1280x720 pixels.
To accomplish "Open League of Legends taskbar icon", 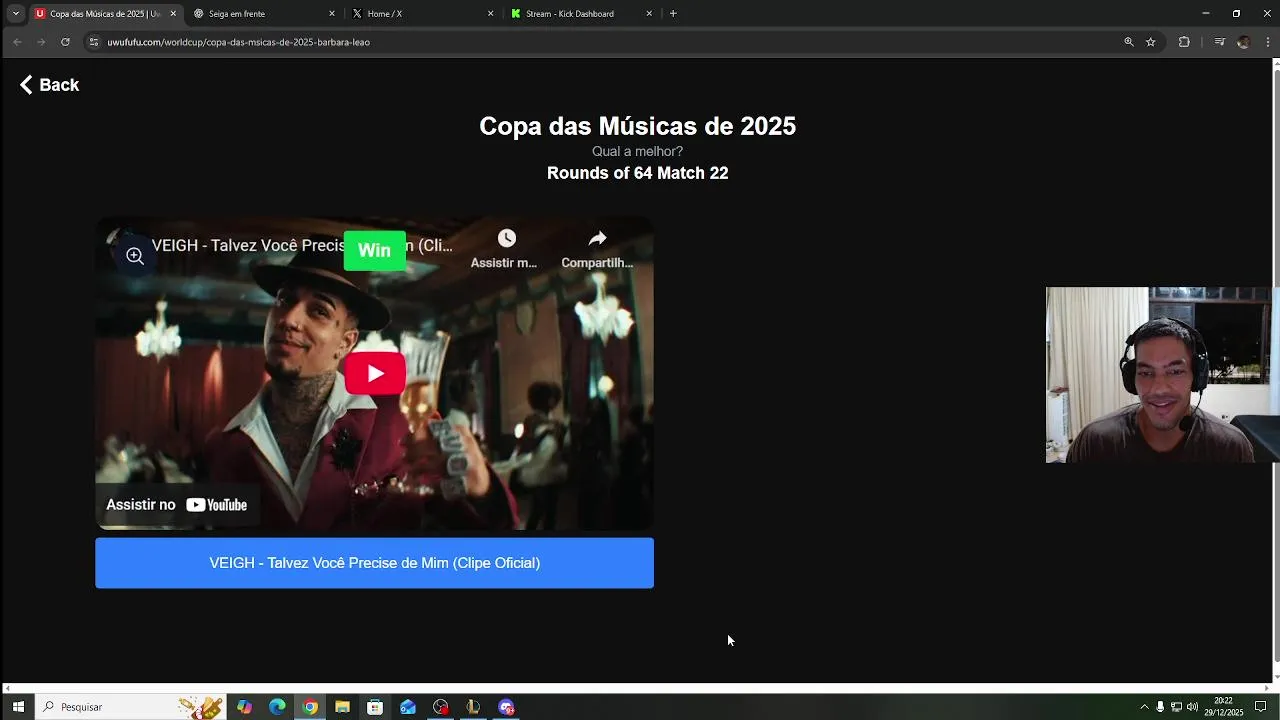I will pyautogui.click(x=473, y=707).
